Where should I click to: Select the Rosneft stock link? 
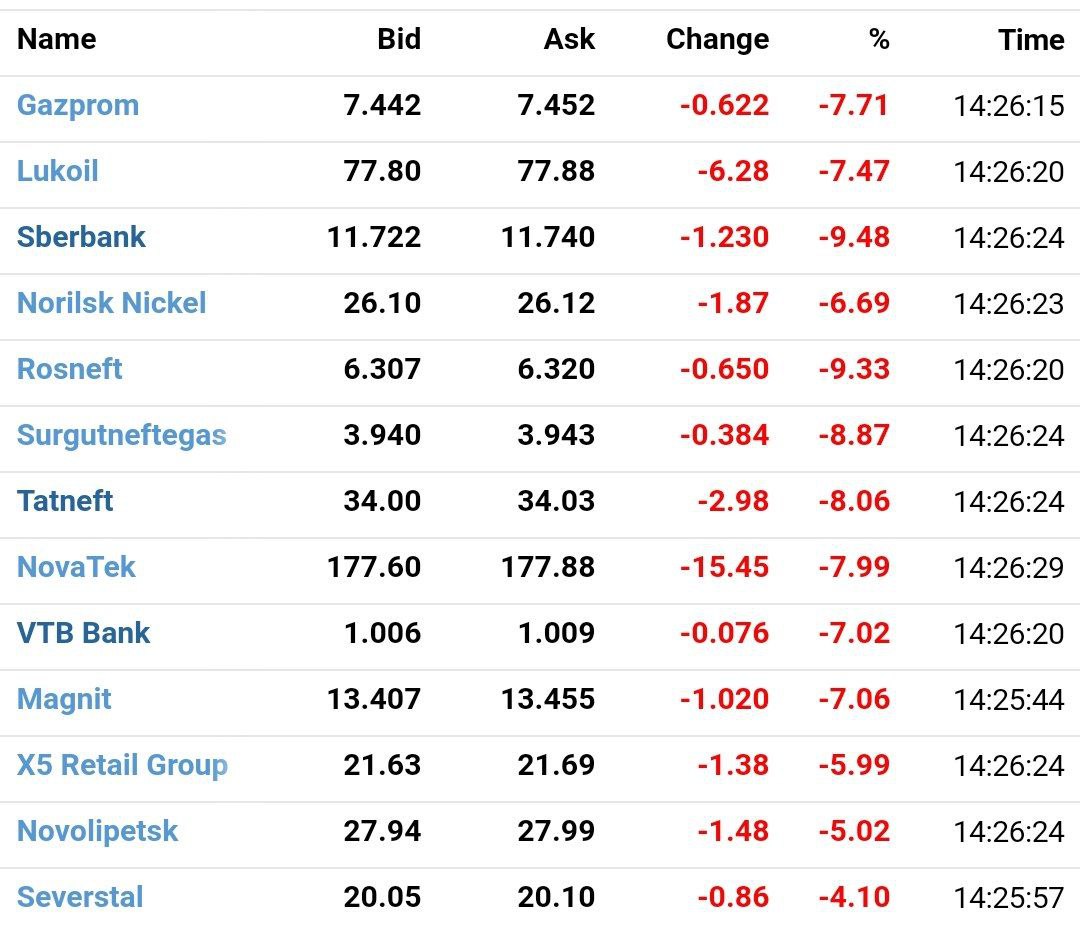69,369
